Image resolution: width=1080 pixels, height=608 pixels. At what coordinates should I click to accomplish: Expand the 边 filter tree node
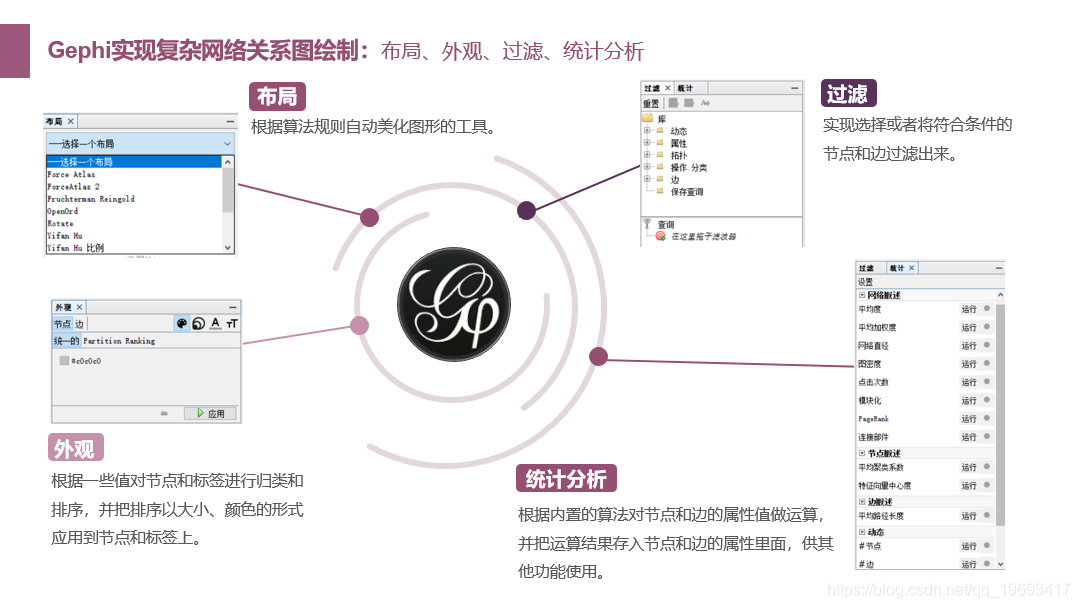pos(647,178)
